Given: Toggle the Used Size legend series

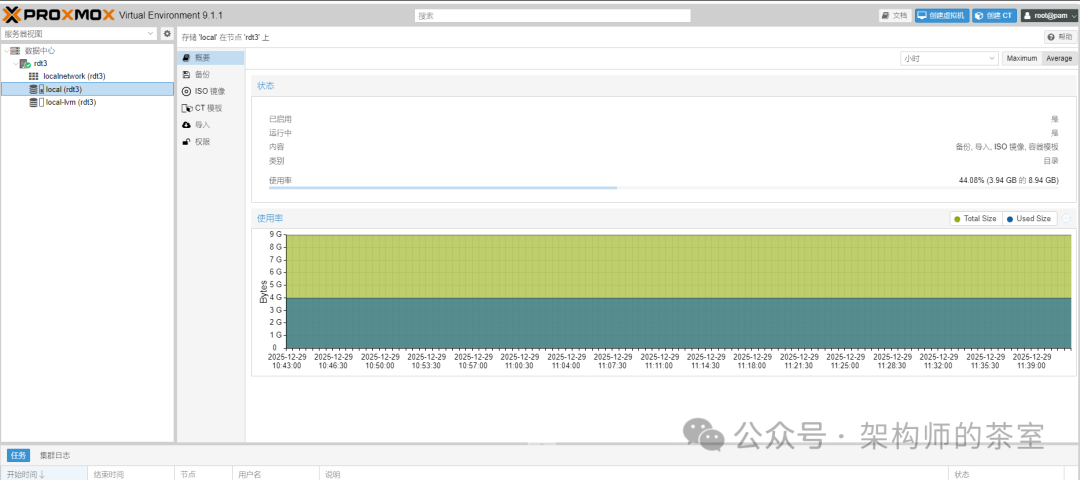Looking at the screenshot, I should pyautogui.click(x=1029, y=218).
